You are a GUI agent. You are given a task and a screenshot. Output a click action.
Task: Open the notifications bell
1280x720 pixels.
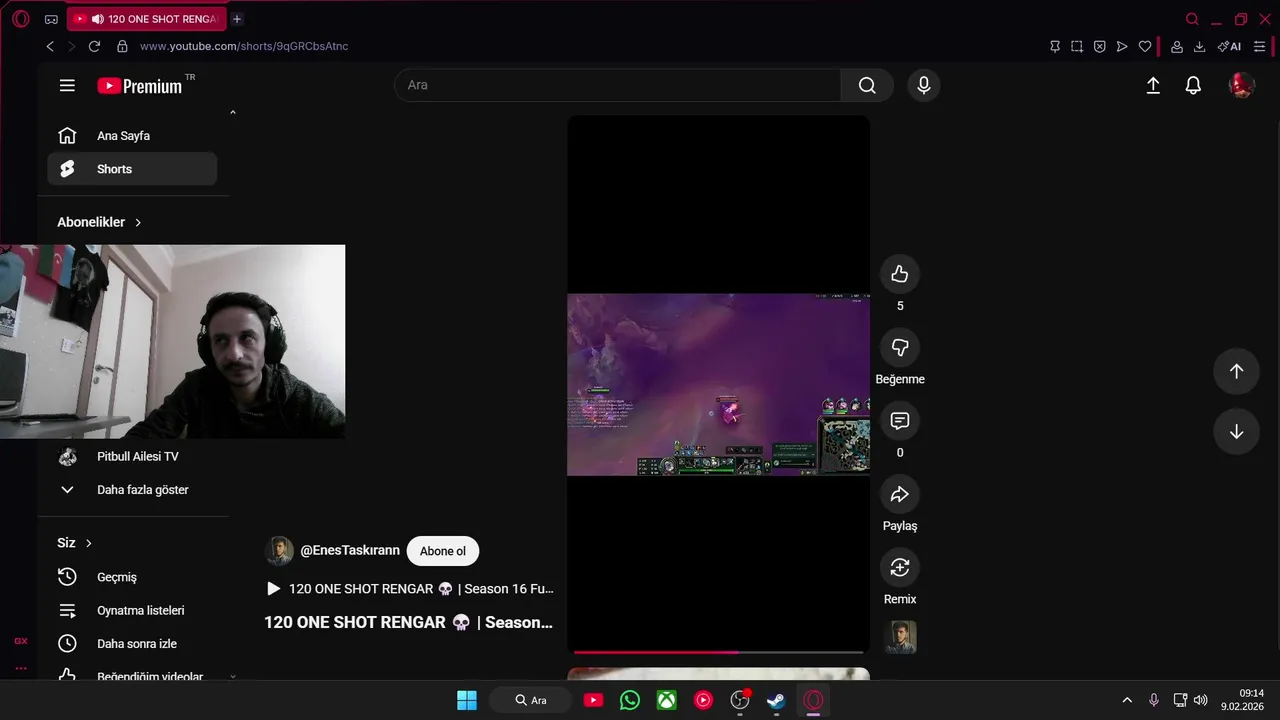pyautogui.click(x=1193, y=86)
